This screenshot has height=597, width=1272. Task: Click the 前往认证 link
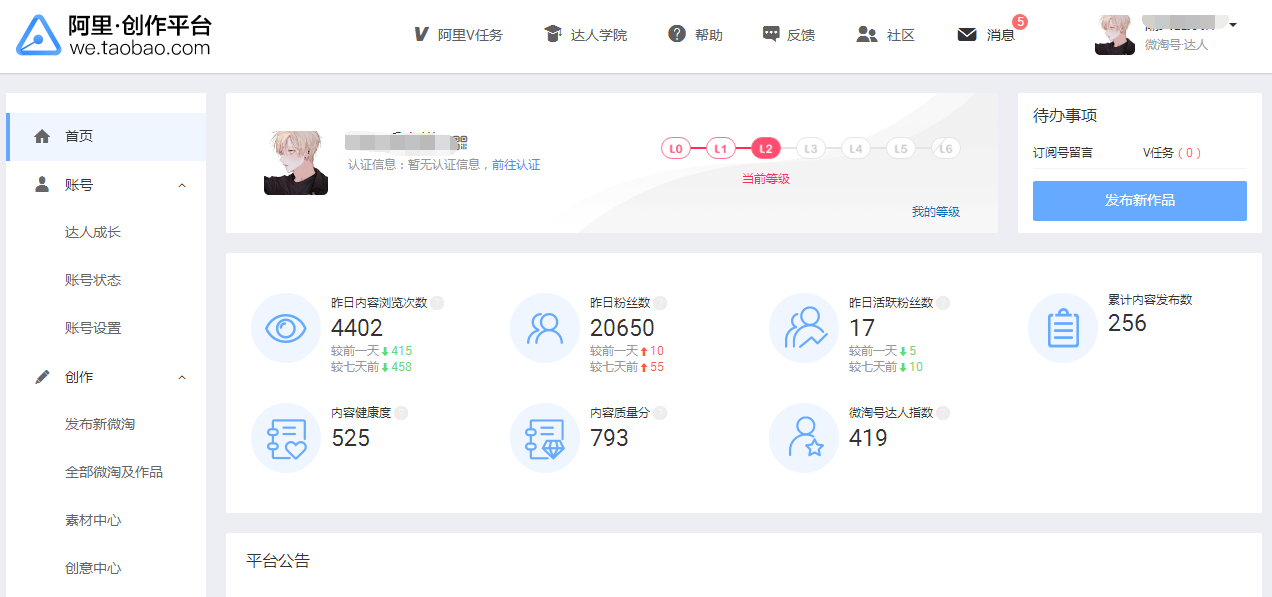click(x=516, y=165)
